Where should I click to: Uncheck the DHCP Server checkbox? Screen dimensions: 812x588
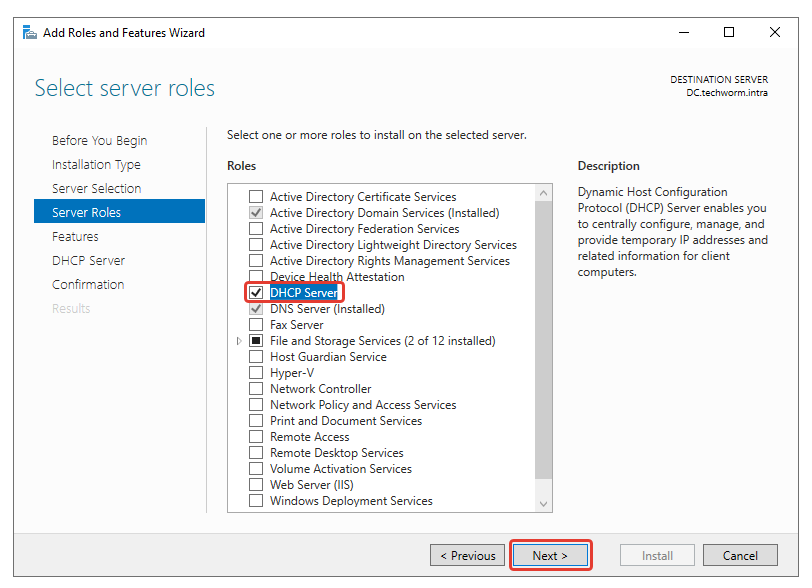[257, 293]
